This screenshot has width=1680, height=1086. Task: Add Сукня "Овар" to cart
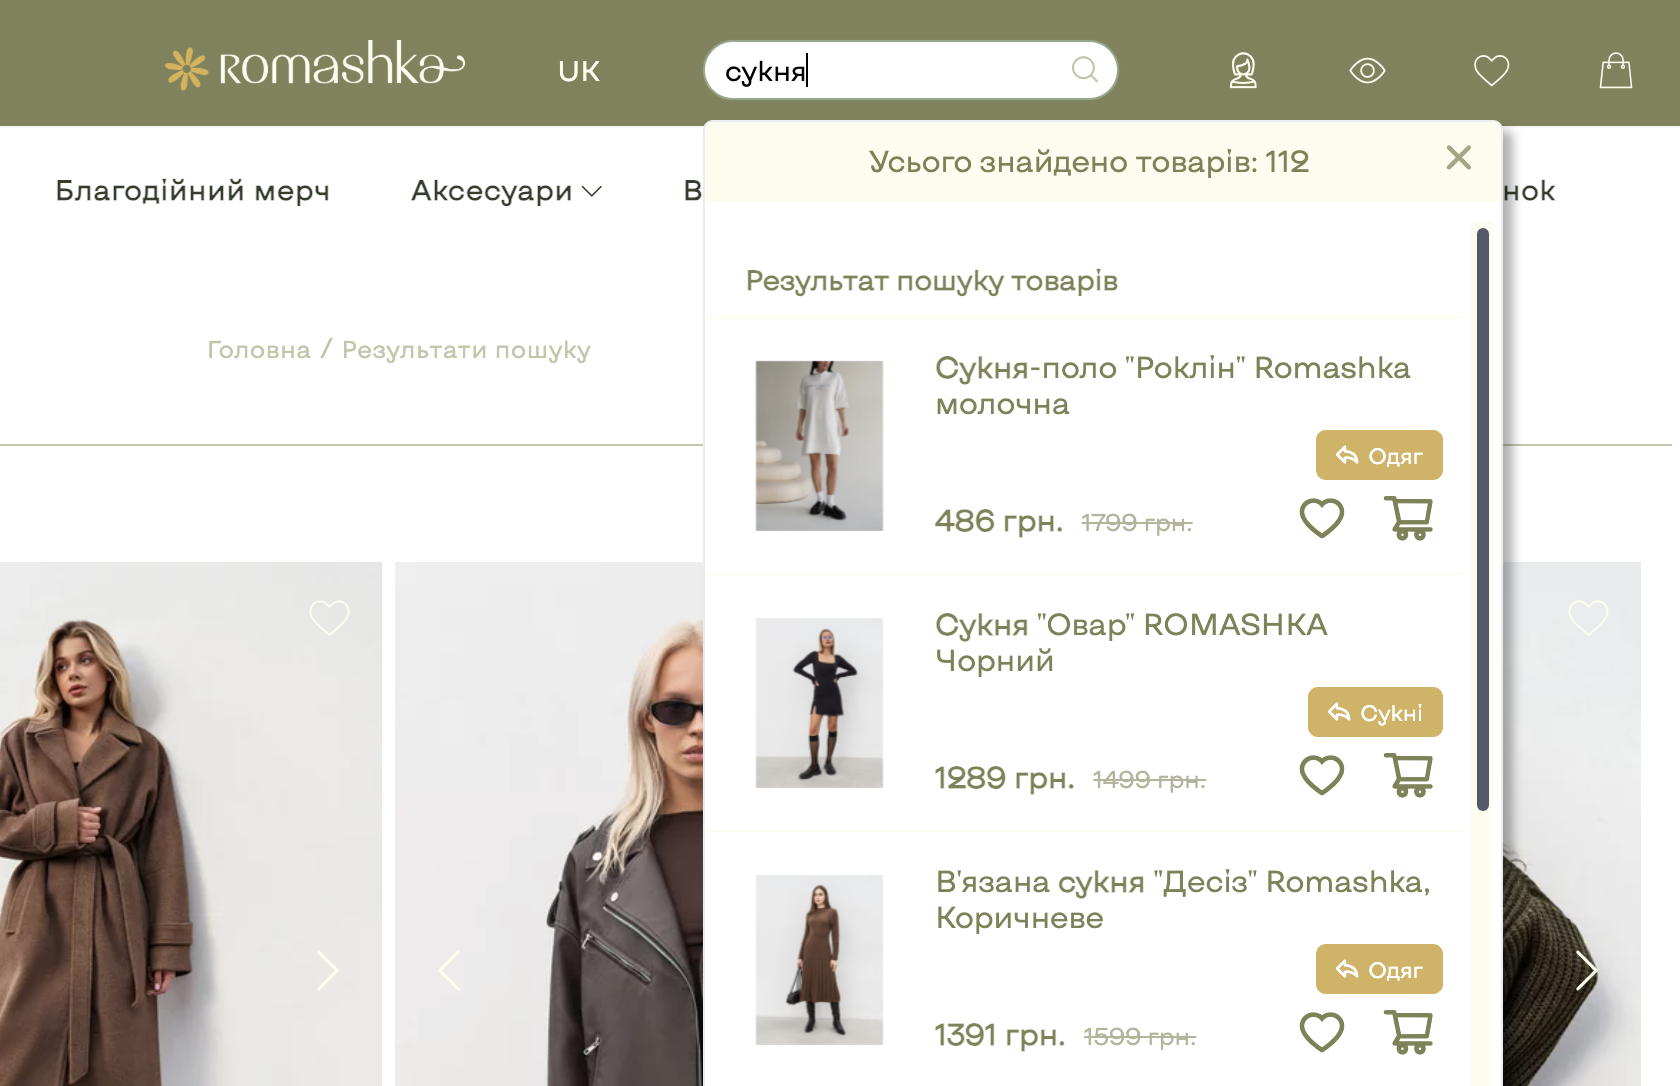[x=1409, y=775]
